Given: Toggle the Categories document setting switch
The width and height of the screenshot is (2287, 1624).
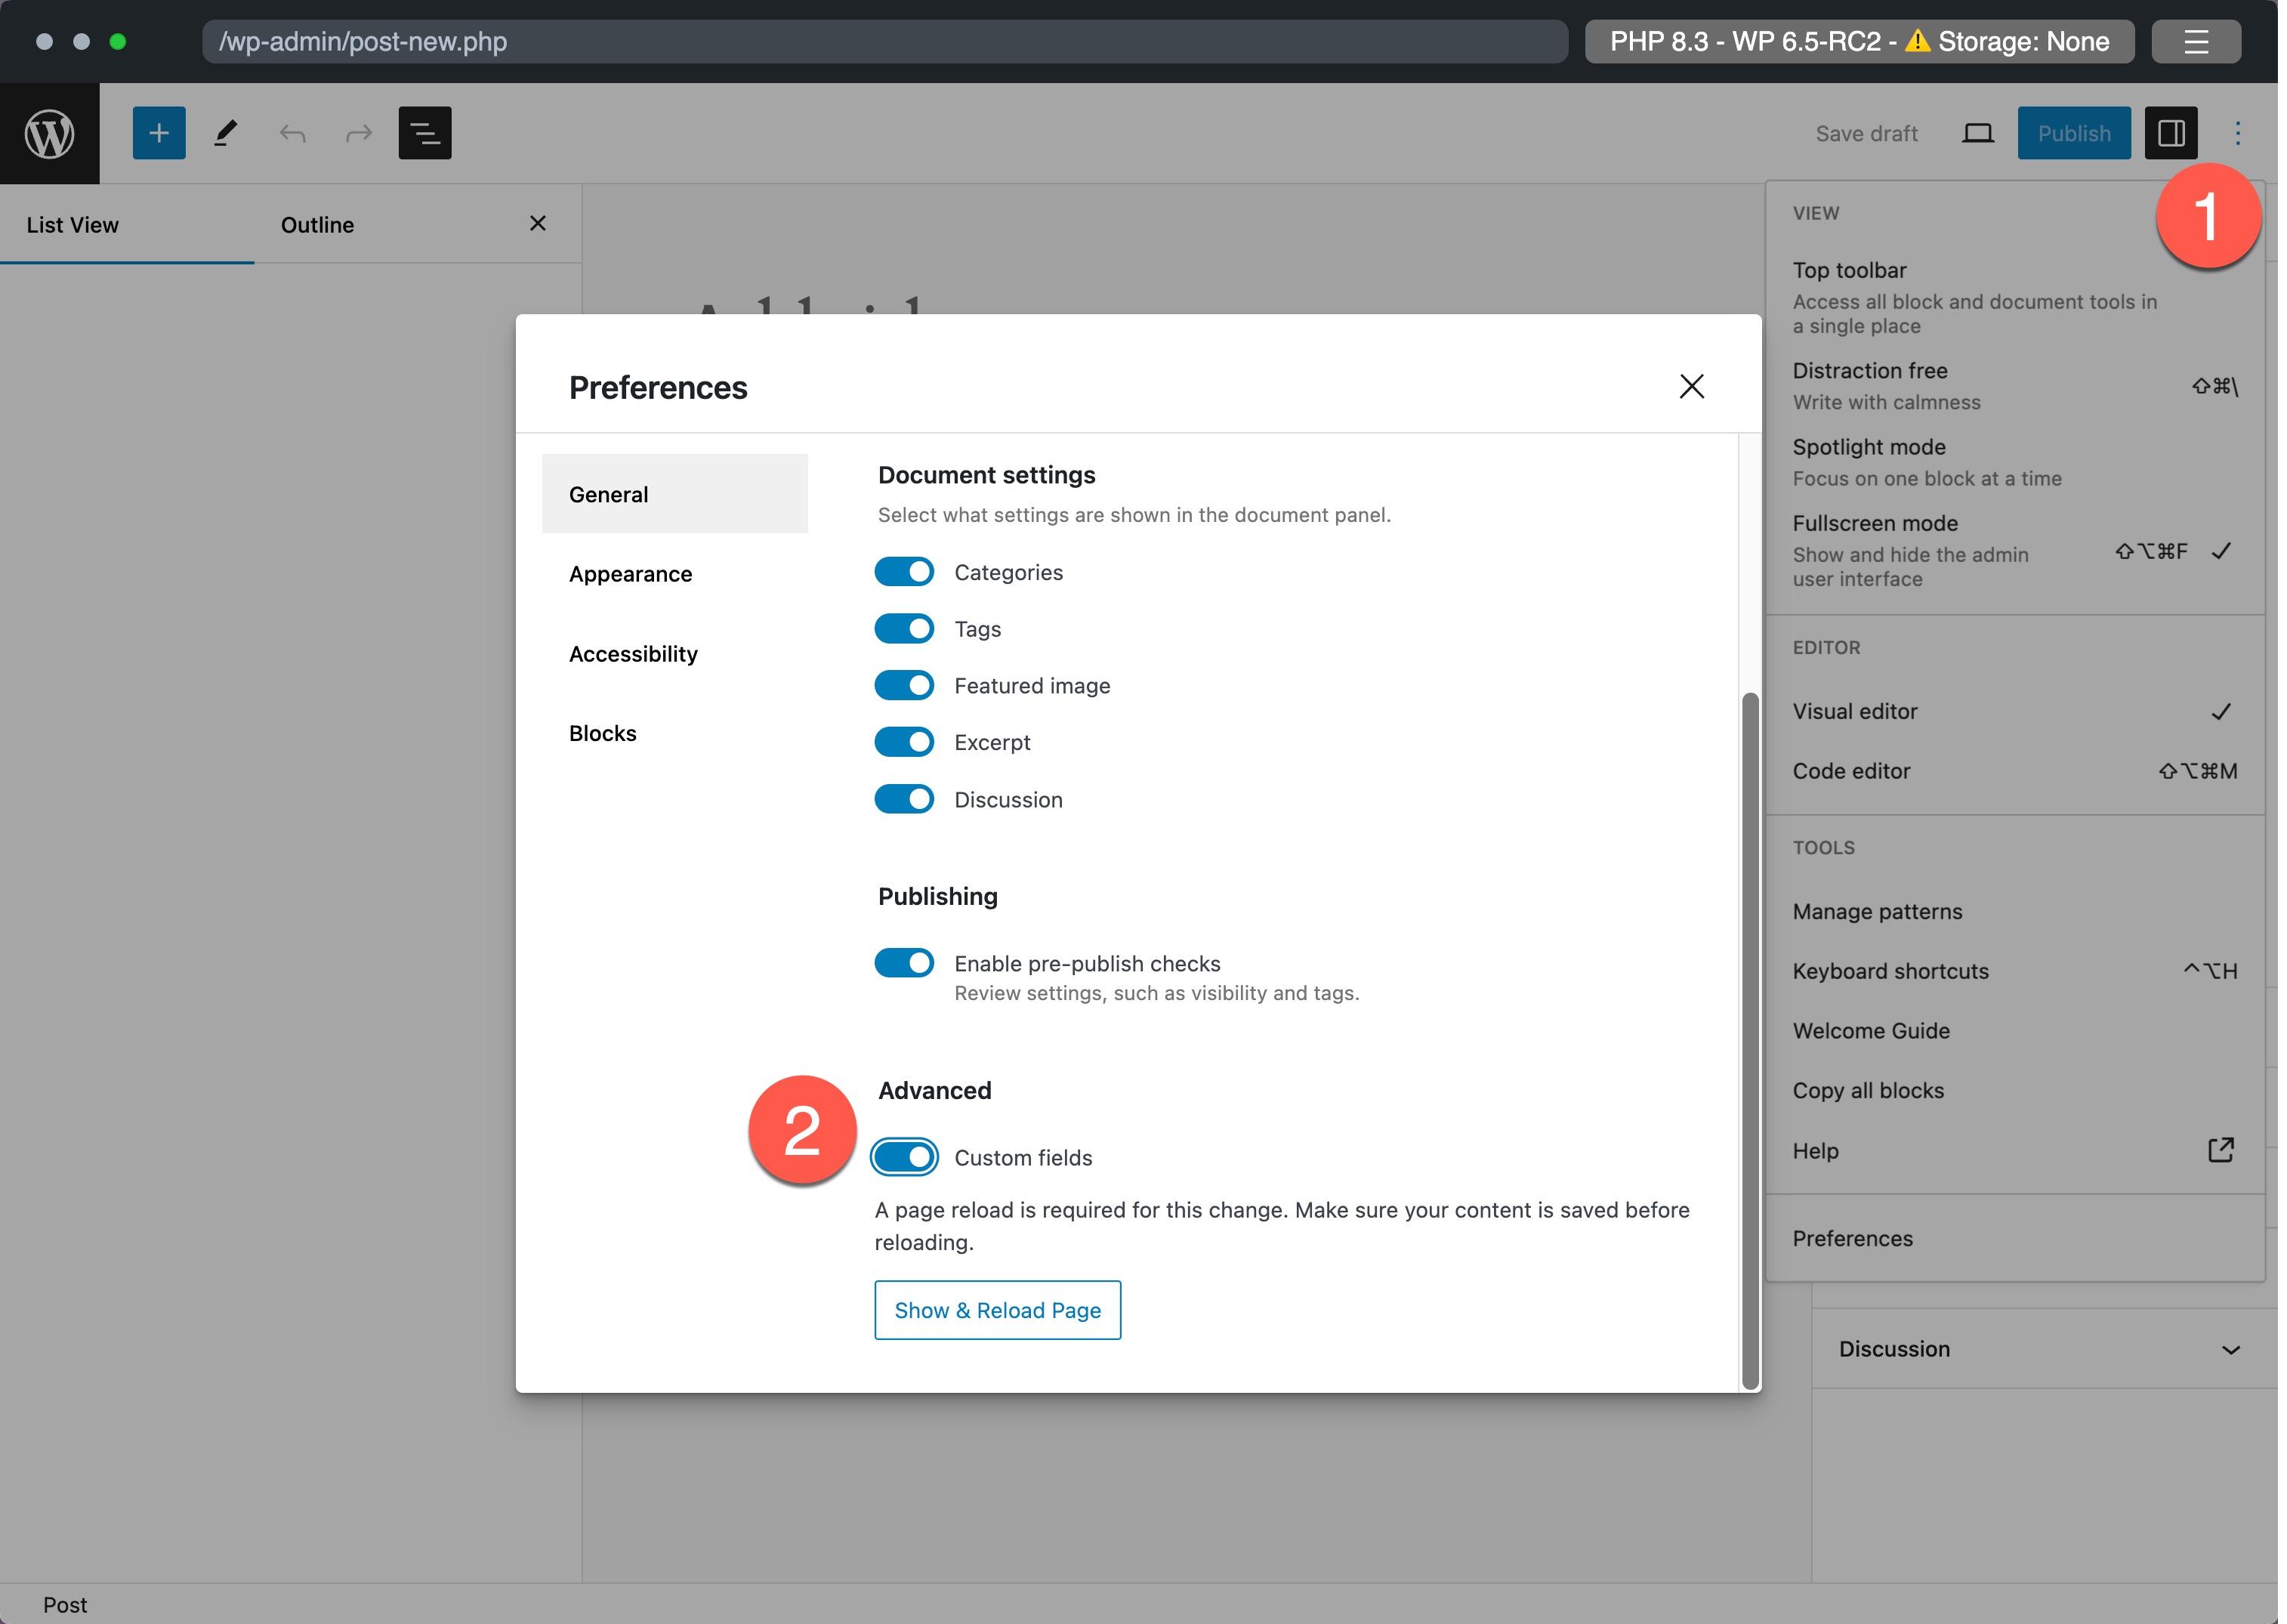Looking at the screenshot, I should 905,571.
